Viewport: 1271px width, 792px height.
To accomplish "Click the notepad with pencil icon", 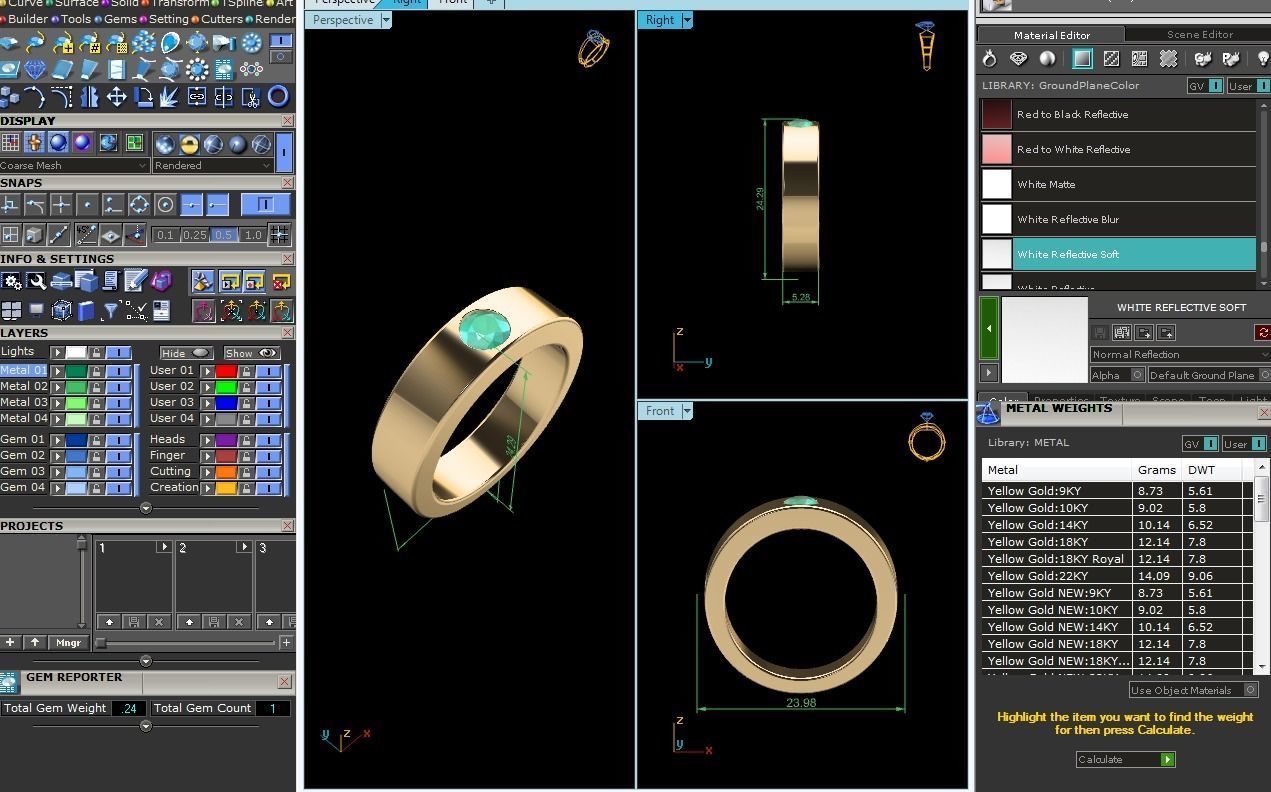I will (135, 280).
